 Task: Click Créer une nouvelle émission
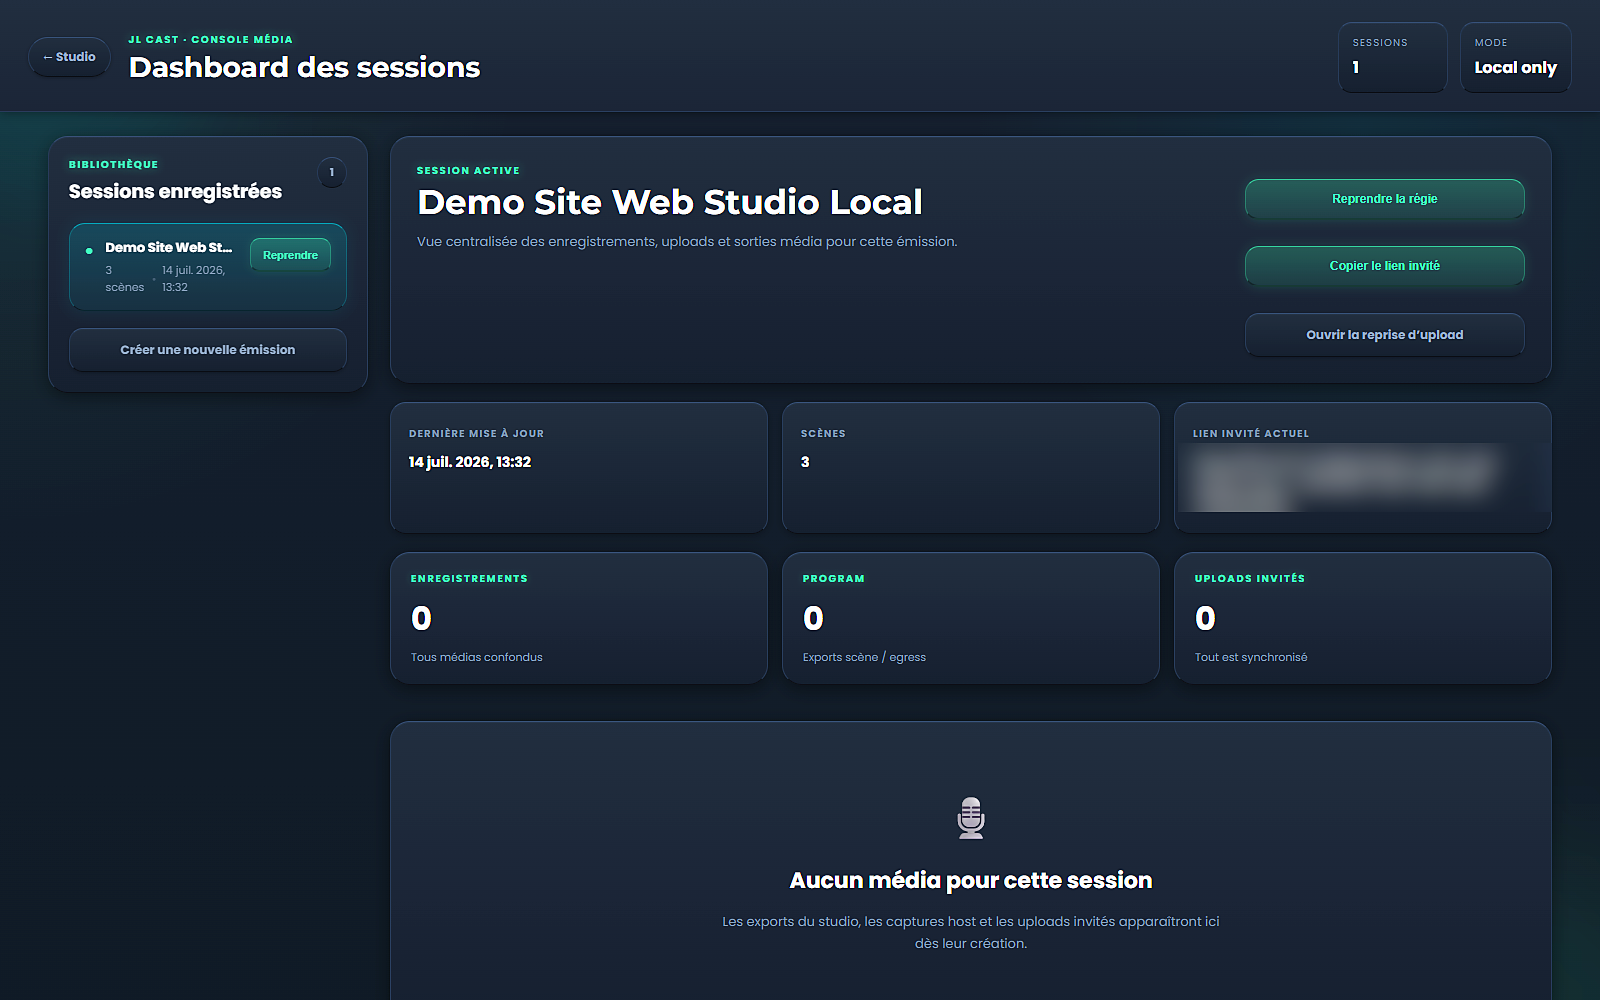point(208,350)
